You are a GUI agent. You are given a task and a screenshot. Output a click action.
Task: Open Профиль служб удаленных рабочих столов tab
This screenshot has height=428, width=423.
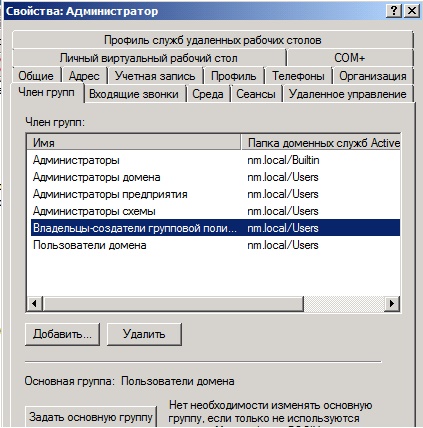213,40
